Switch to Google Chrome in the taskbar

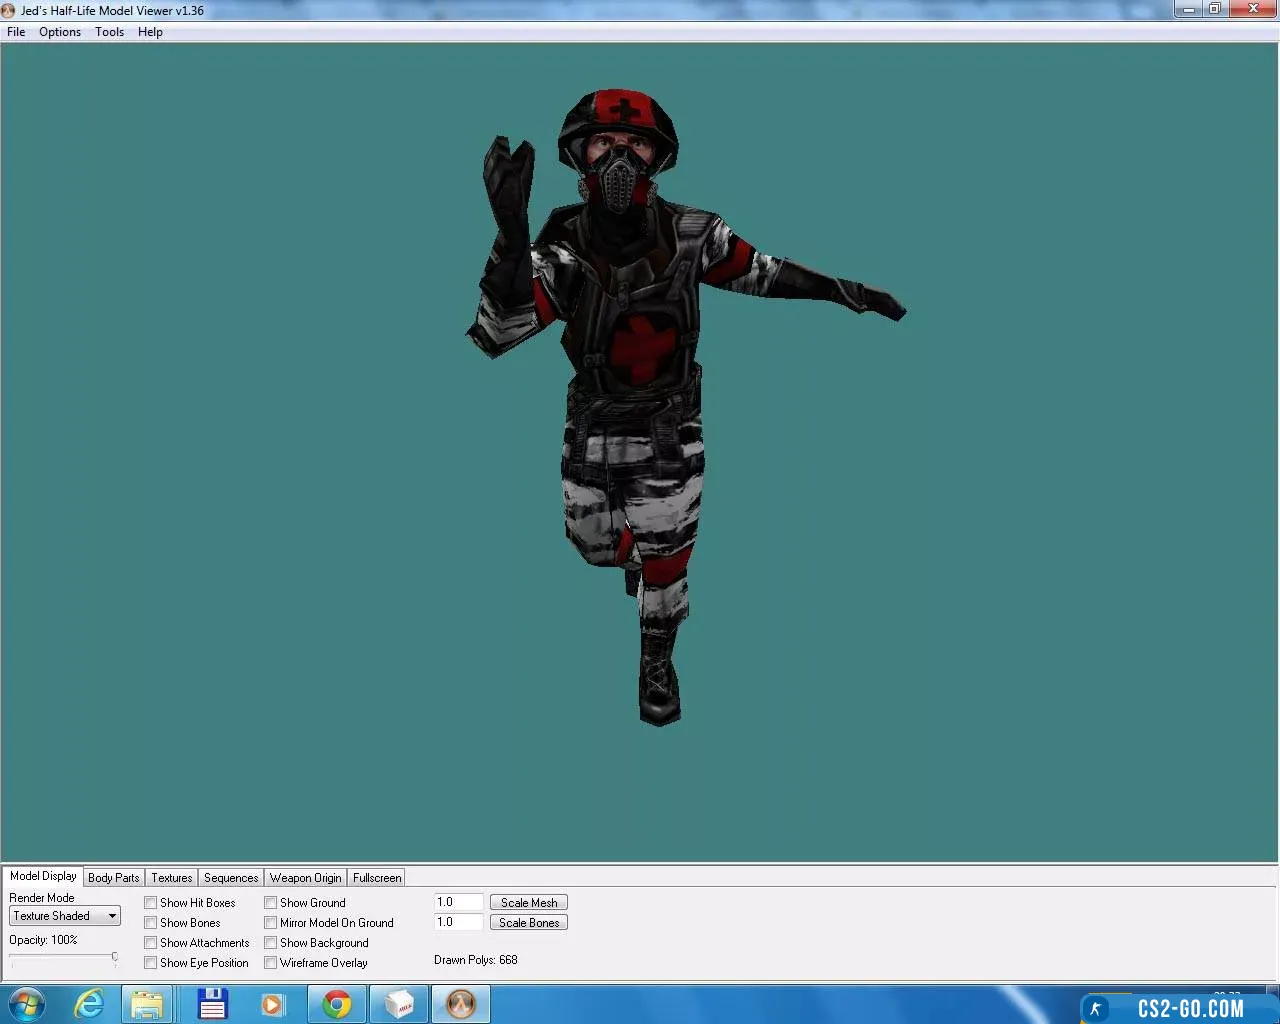tap(337, 1004)
